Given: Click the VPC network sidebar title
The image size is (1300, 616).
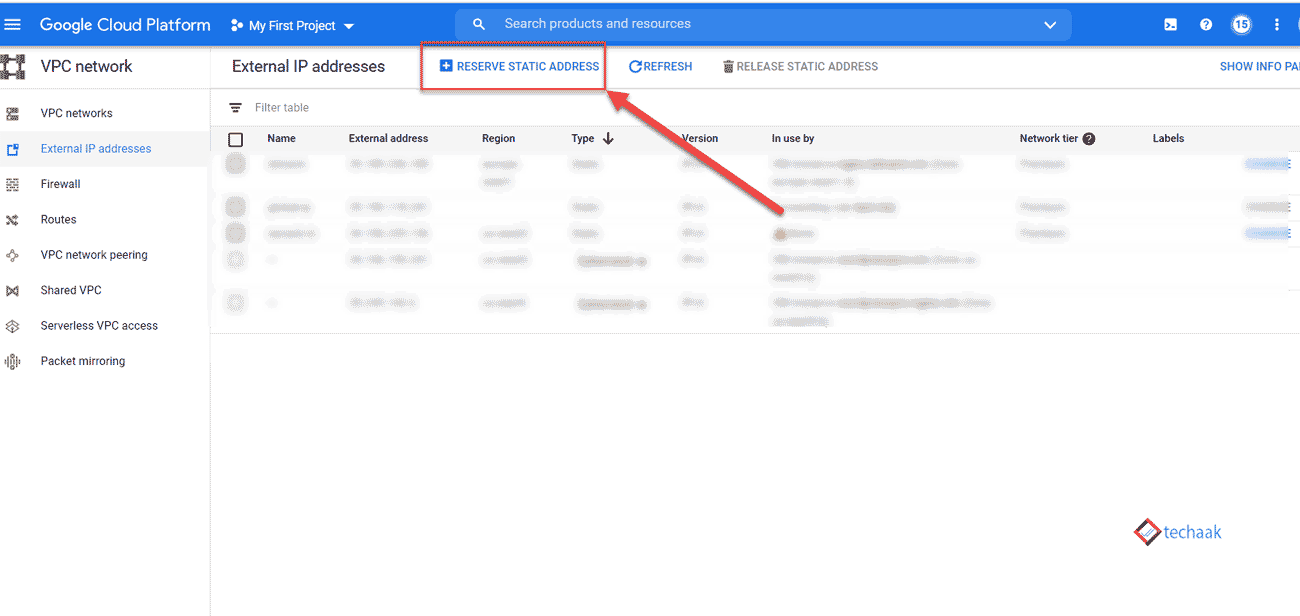Looking at the screenshot, I should click(86, 67).
